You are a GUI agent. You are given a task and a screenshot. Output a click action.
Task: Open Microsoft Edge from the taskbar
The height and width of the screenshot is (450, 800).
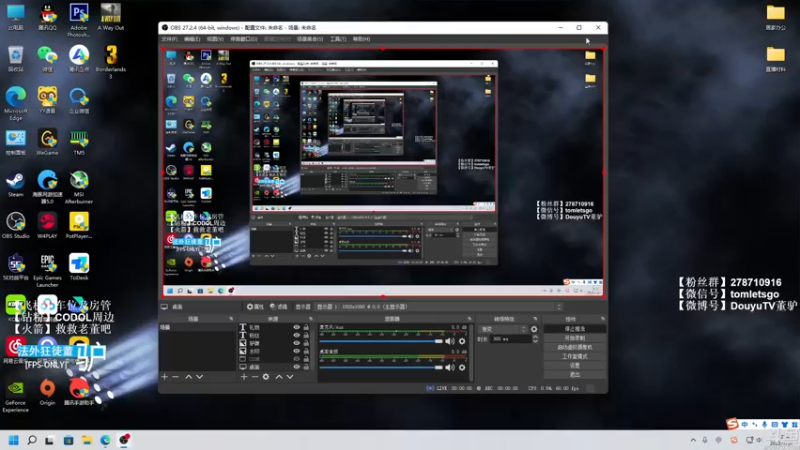(105, 440)
